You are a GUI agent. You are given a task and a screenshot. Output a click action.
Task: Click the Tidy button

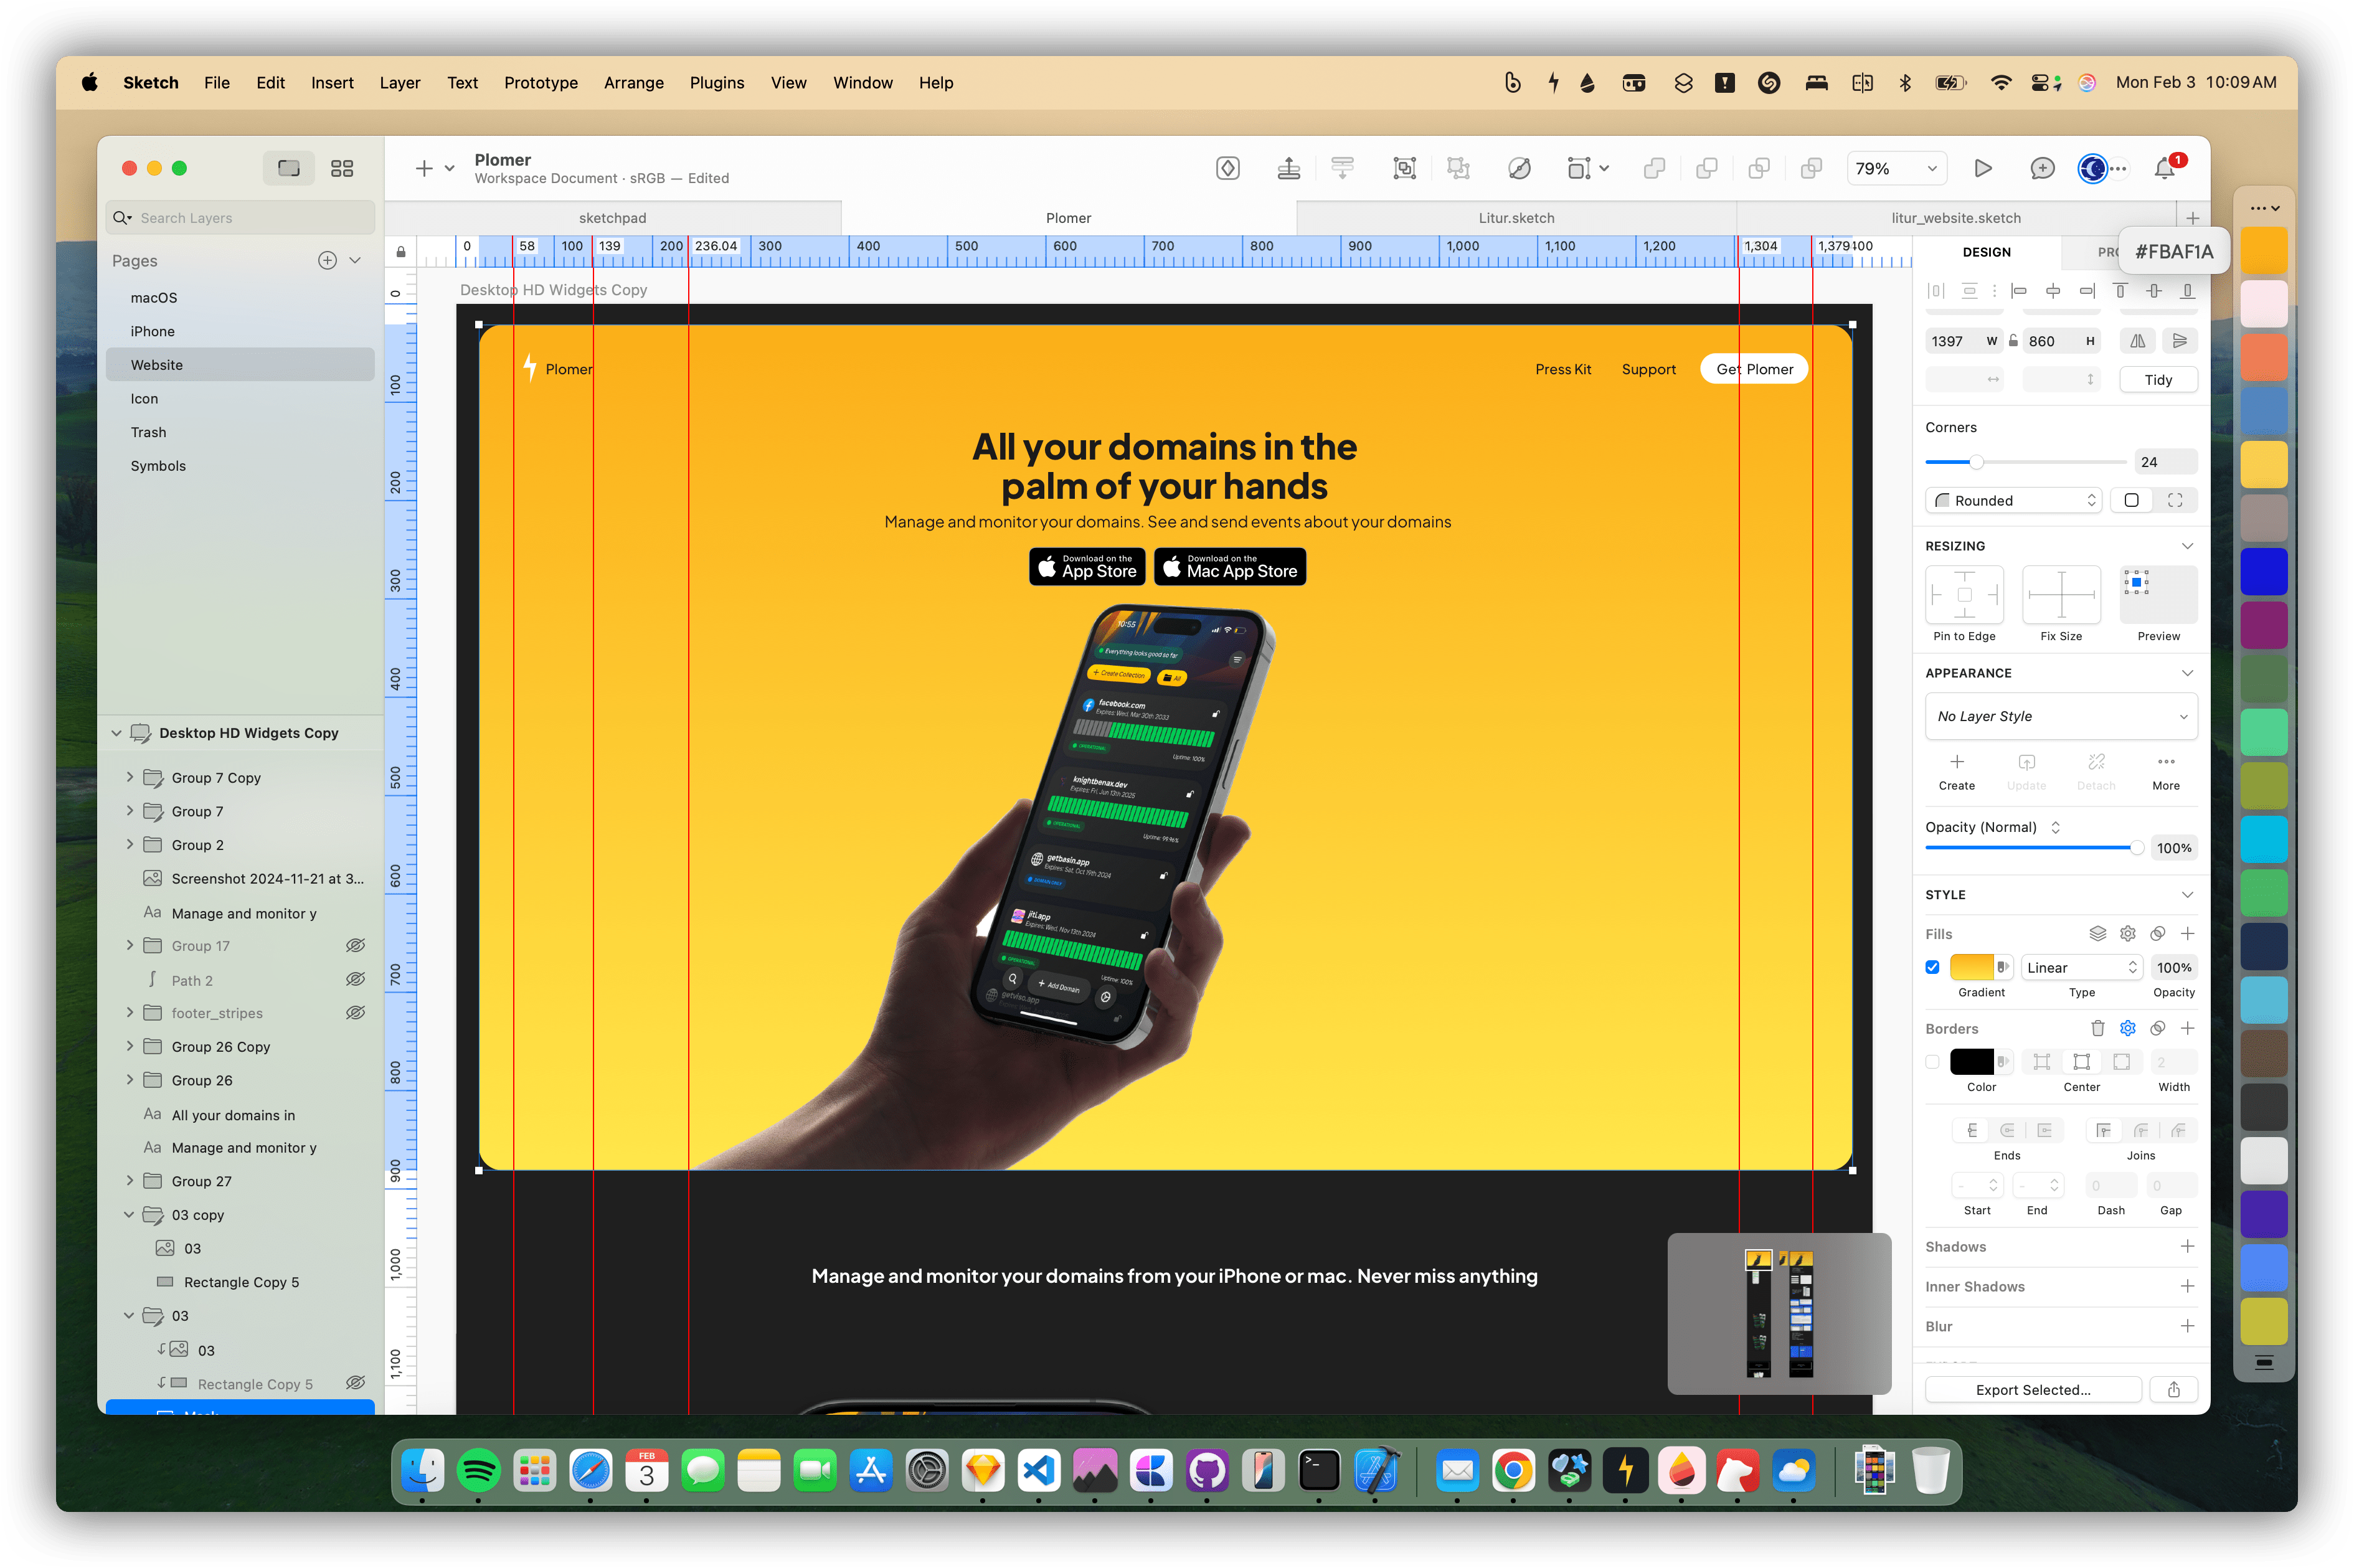pyautogui.click(x=2158, y=380)
